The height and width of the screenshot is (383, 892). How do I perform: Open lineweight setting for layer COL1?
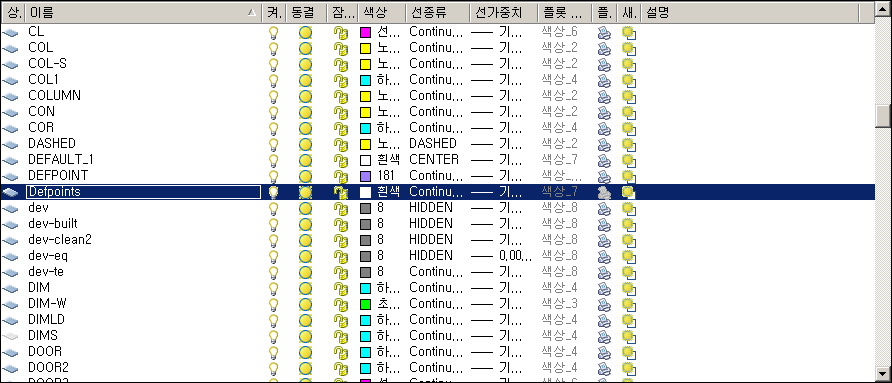pyautogui.click(x=498, y=80)
